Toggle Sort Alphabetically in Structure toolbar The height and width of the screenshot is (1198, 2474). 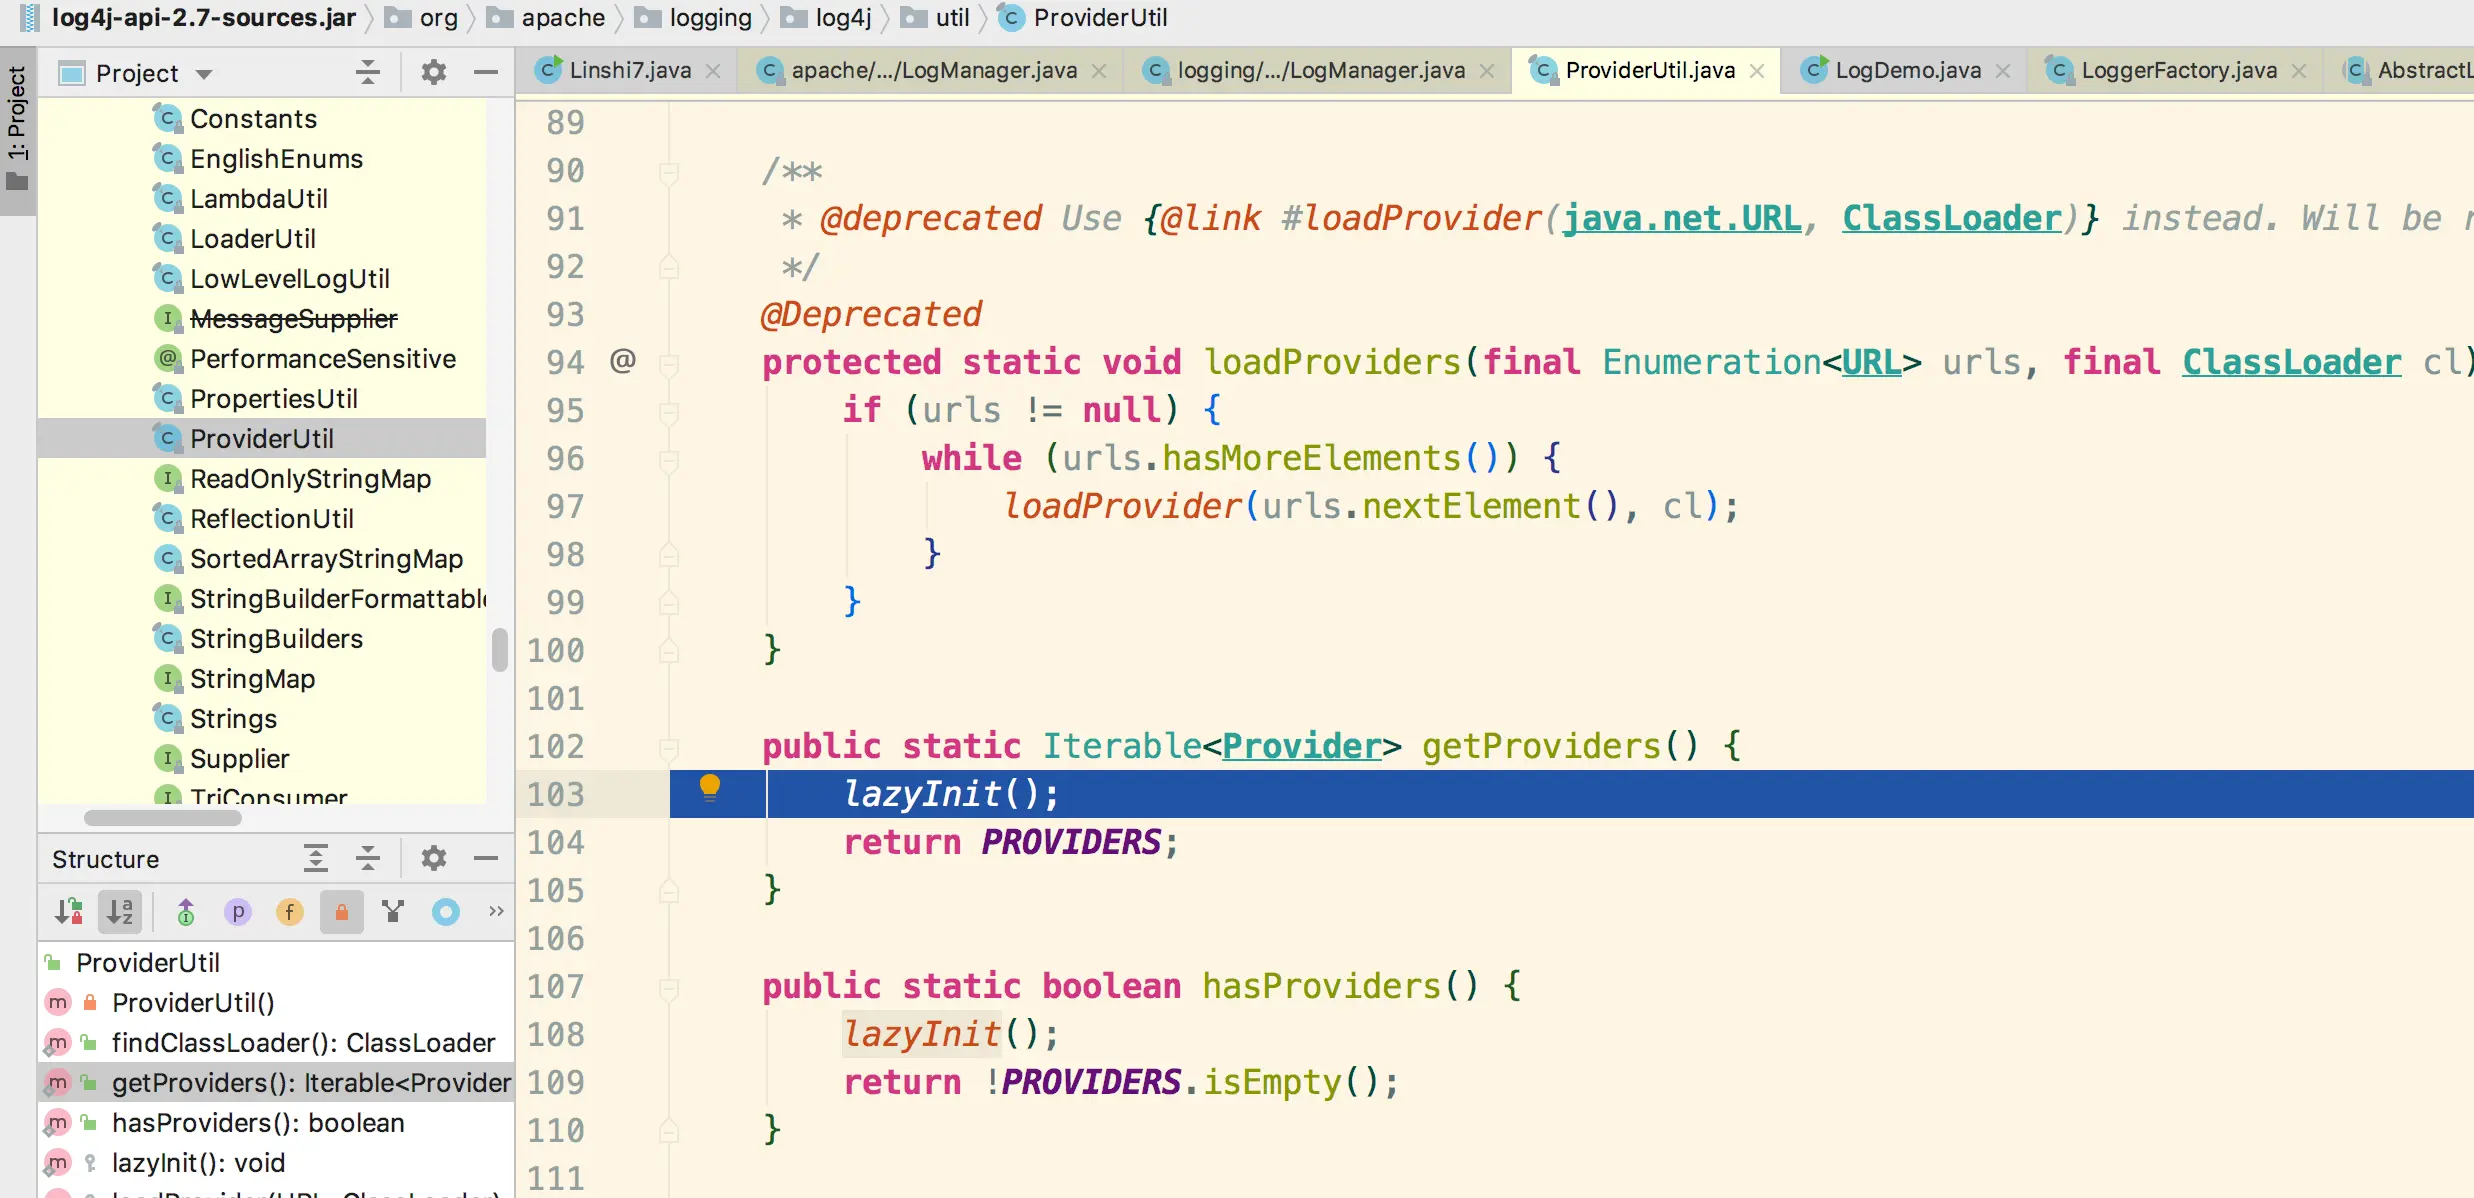click(120, 912)
